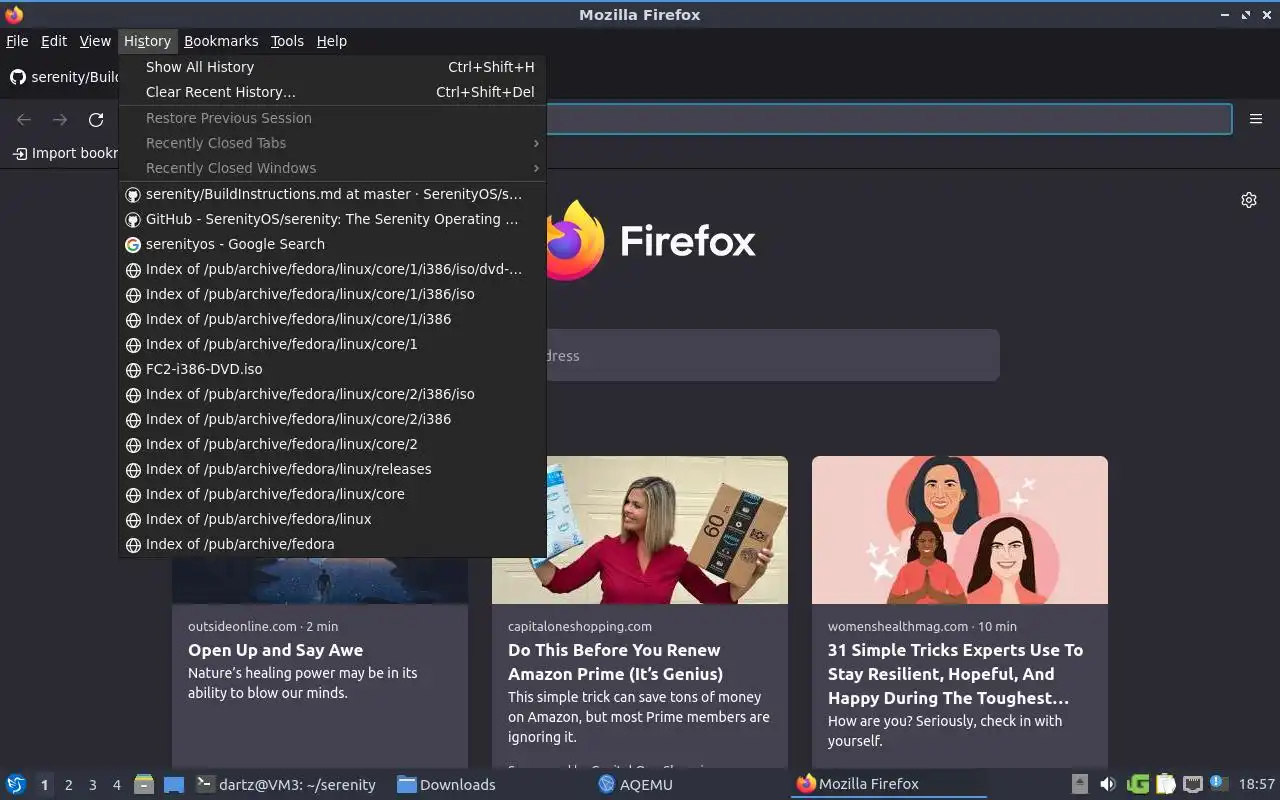Open Index of /pub/archive/fedora history entry

(x=332, y=544)
